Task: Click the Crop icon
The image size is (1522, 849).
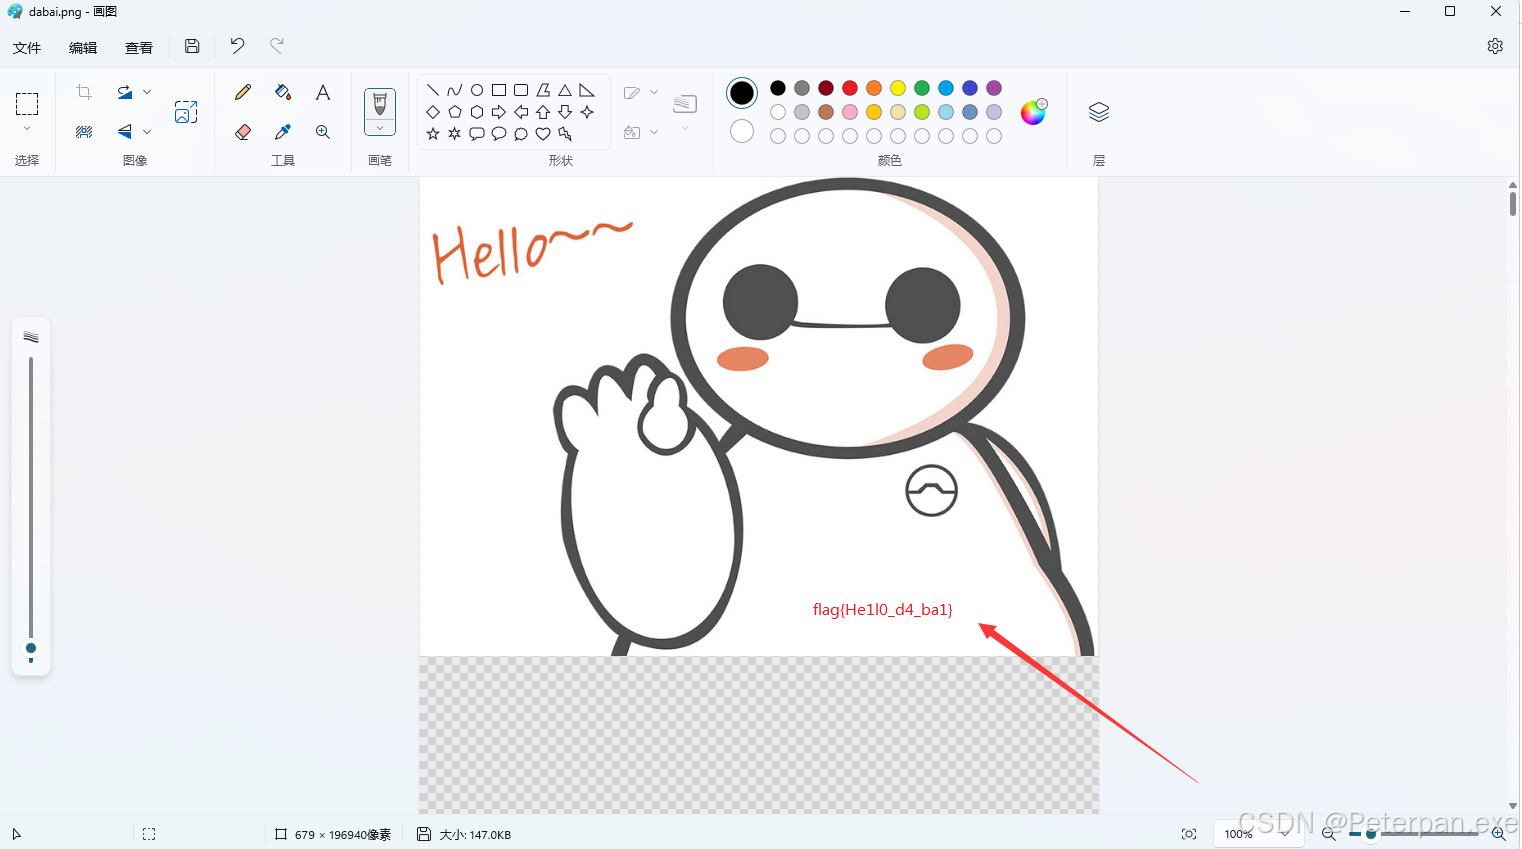Action: [x=84, y=92]
